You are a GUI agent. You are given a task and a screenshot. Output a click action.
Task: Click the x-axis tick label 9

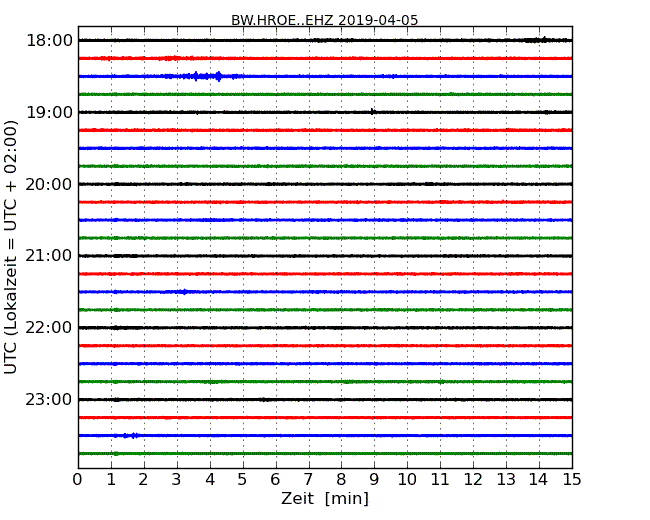pyautogui.click(x=374, y=480)
